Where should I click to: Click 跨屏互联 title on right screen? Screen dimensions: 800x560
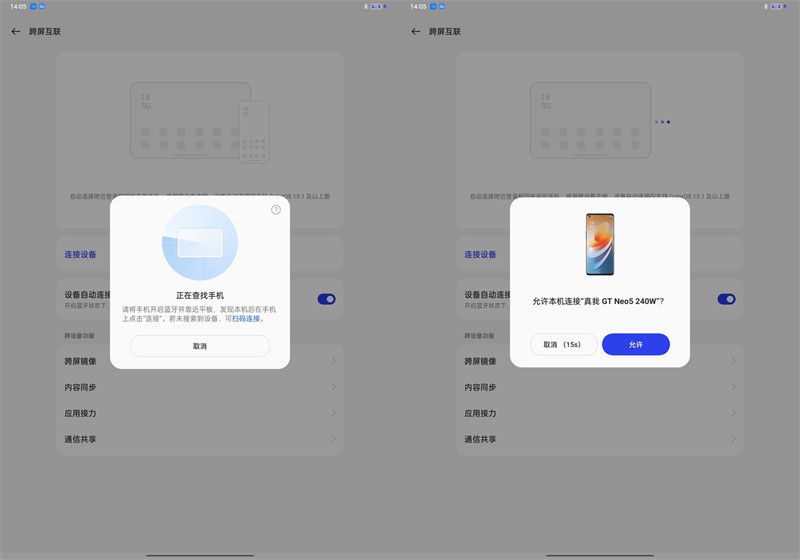445,32
